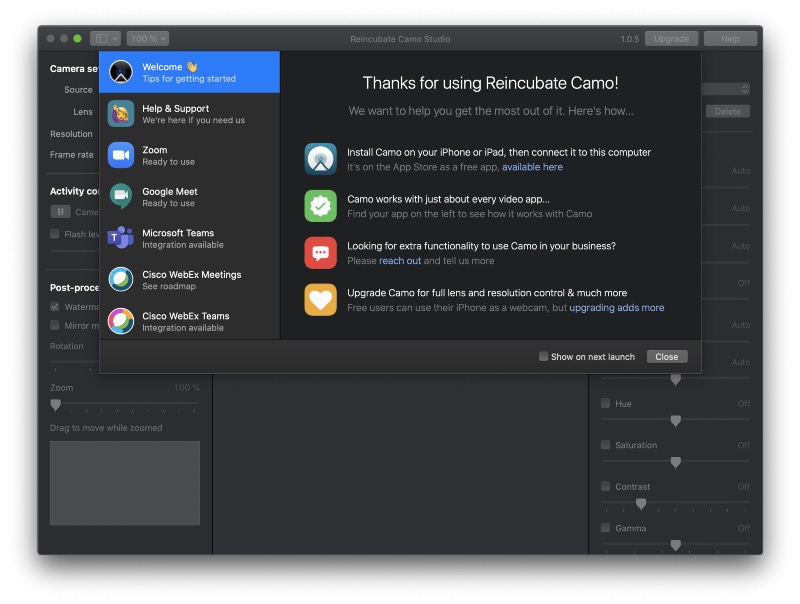This screenshot has width=800, height=604.
Task: Select the Welcome tips item
Action: (189, 72)
